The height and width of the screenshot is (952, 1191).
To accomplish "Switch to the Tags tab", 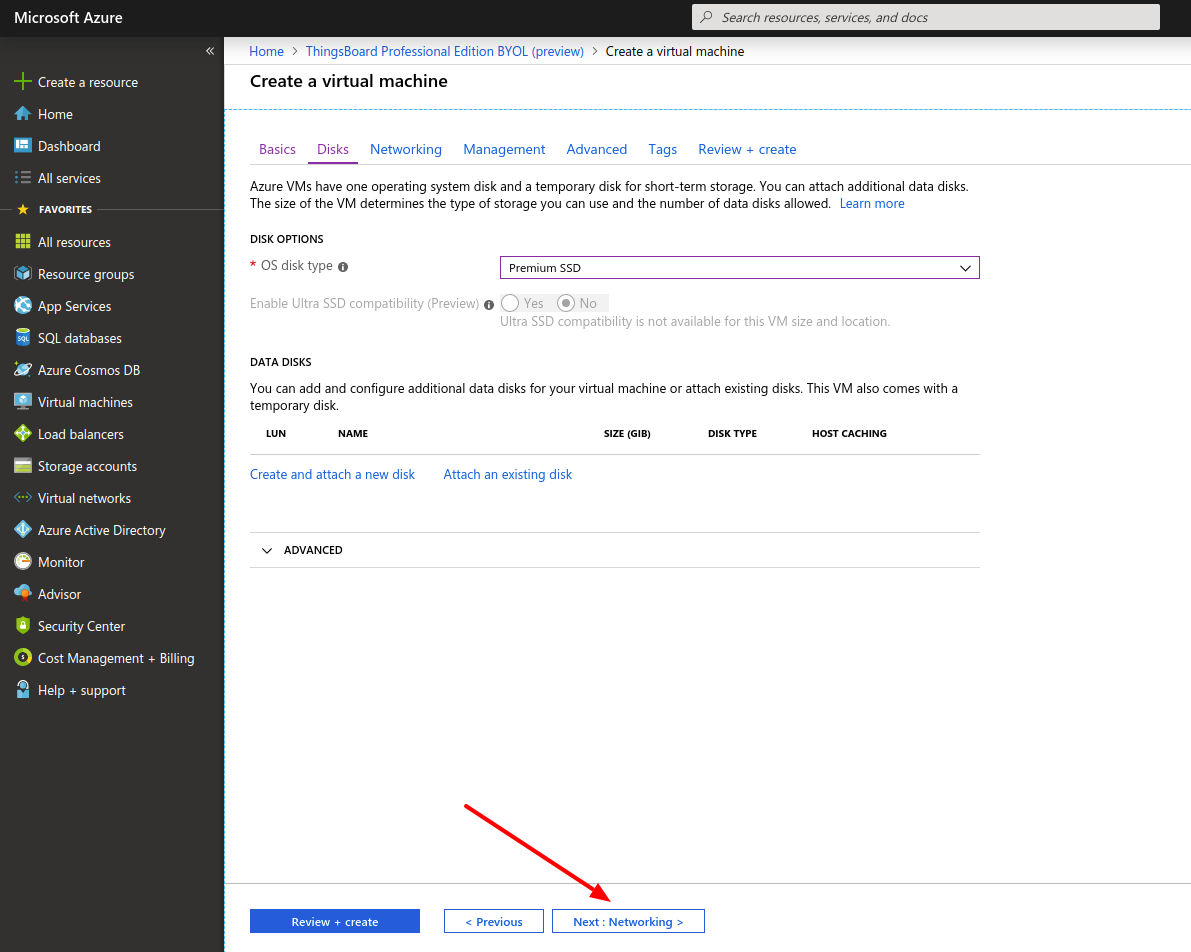I will pos(662,149).
